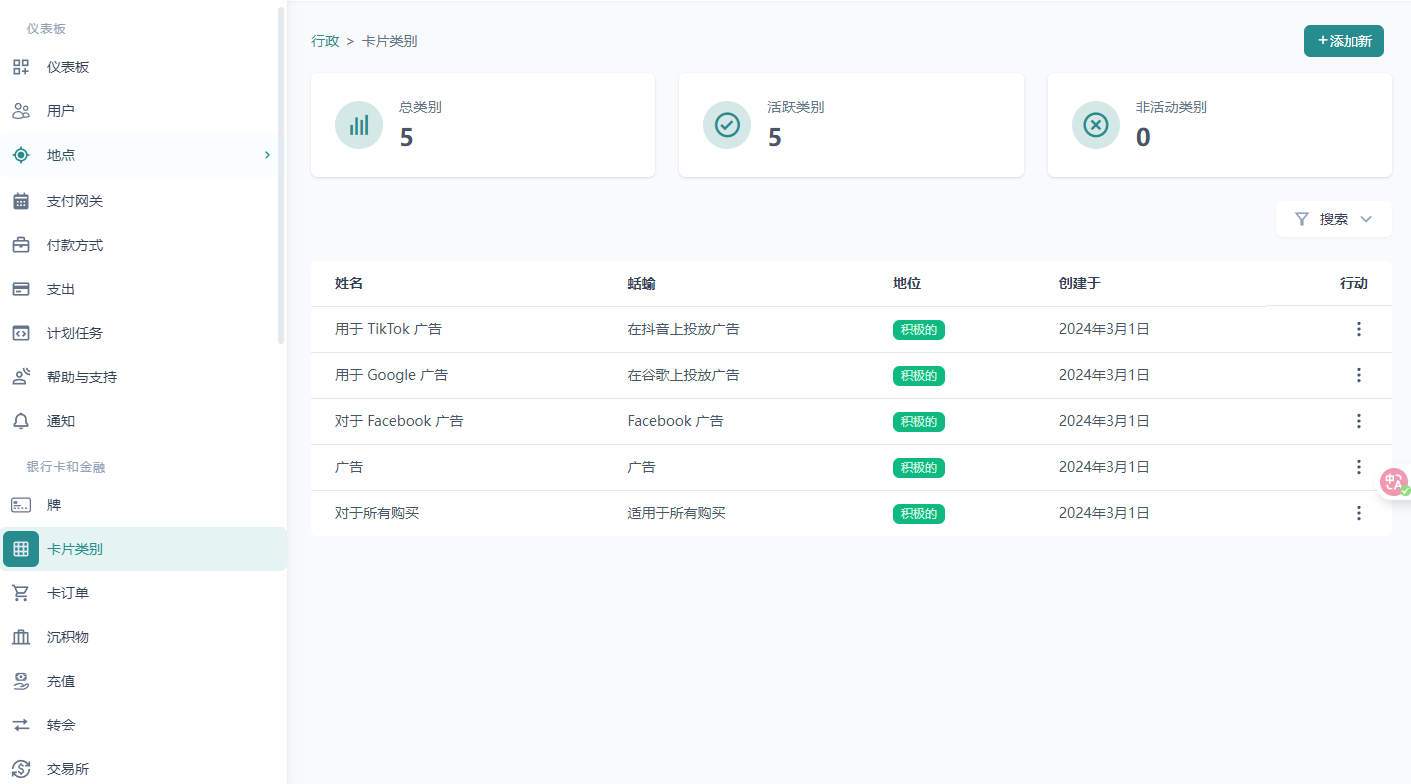The height and width of the screenshot is (784, 1411).
Task: Click the X circle icon in 非活动类别 card
Action: tap(1096, 125)
